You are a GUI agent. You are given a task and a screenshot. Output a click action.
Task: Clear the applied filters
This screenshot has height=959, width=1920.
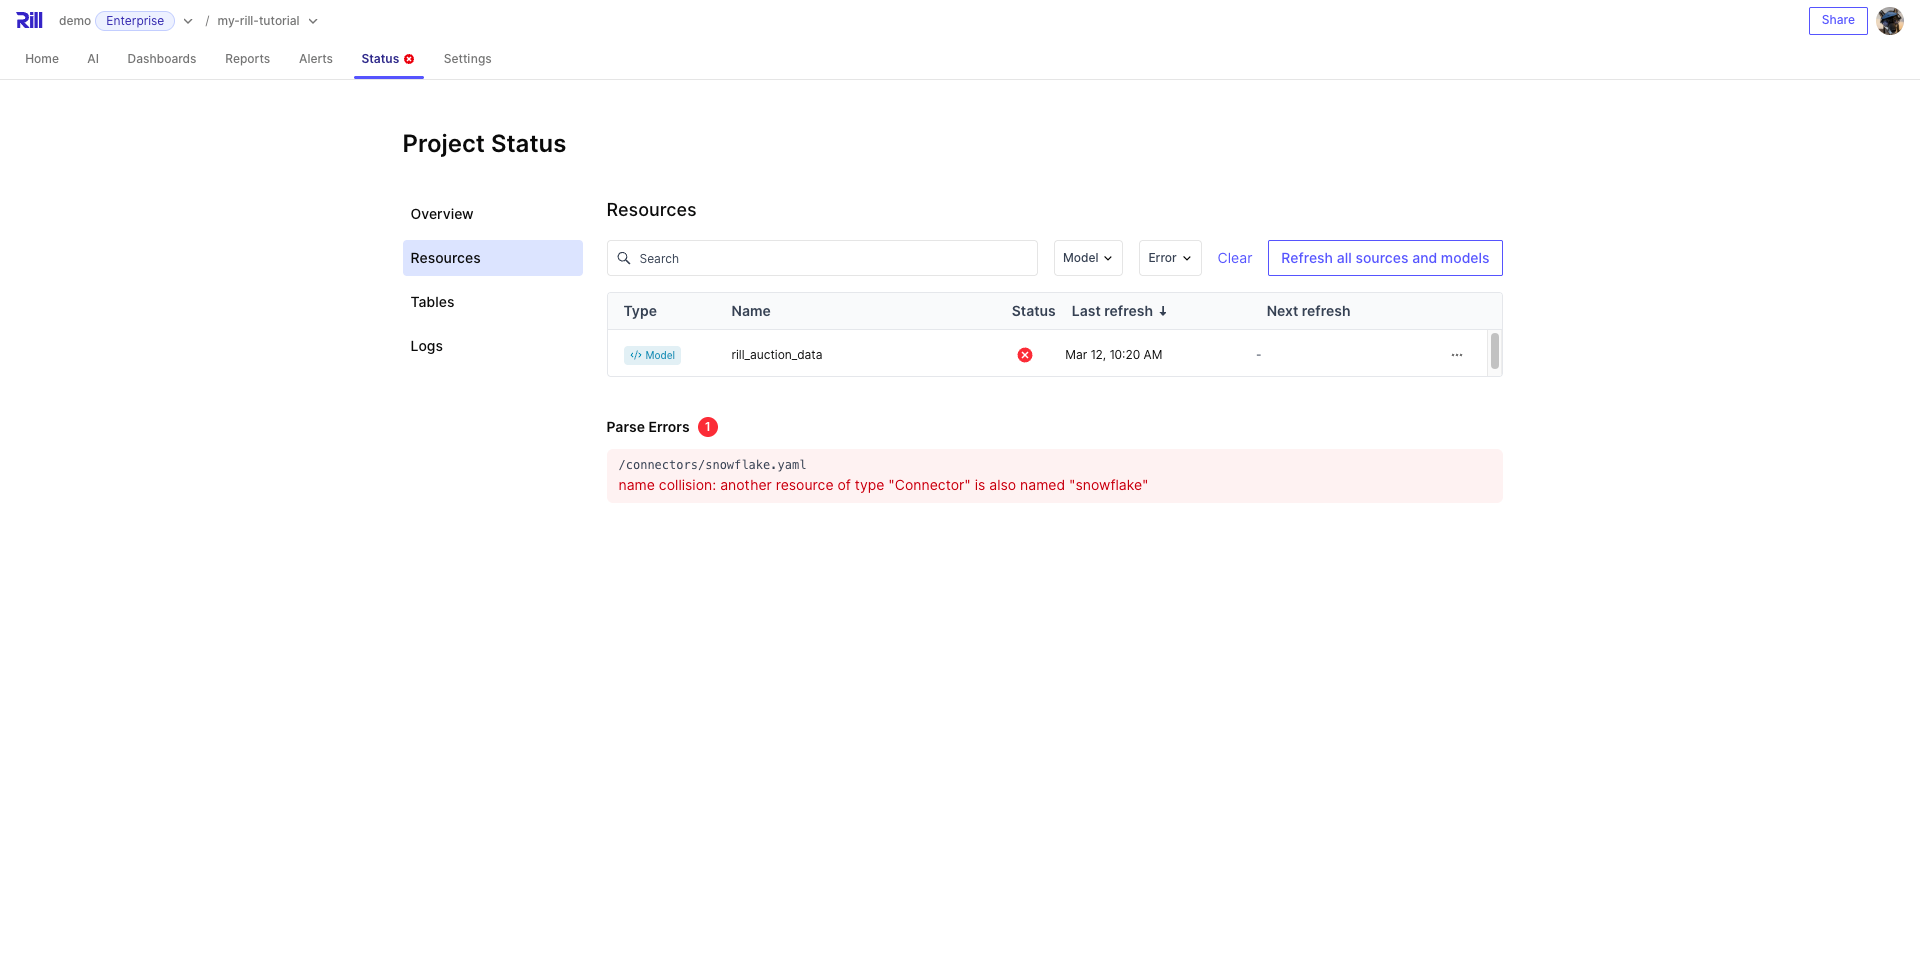pos(1234,258)
